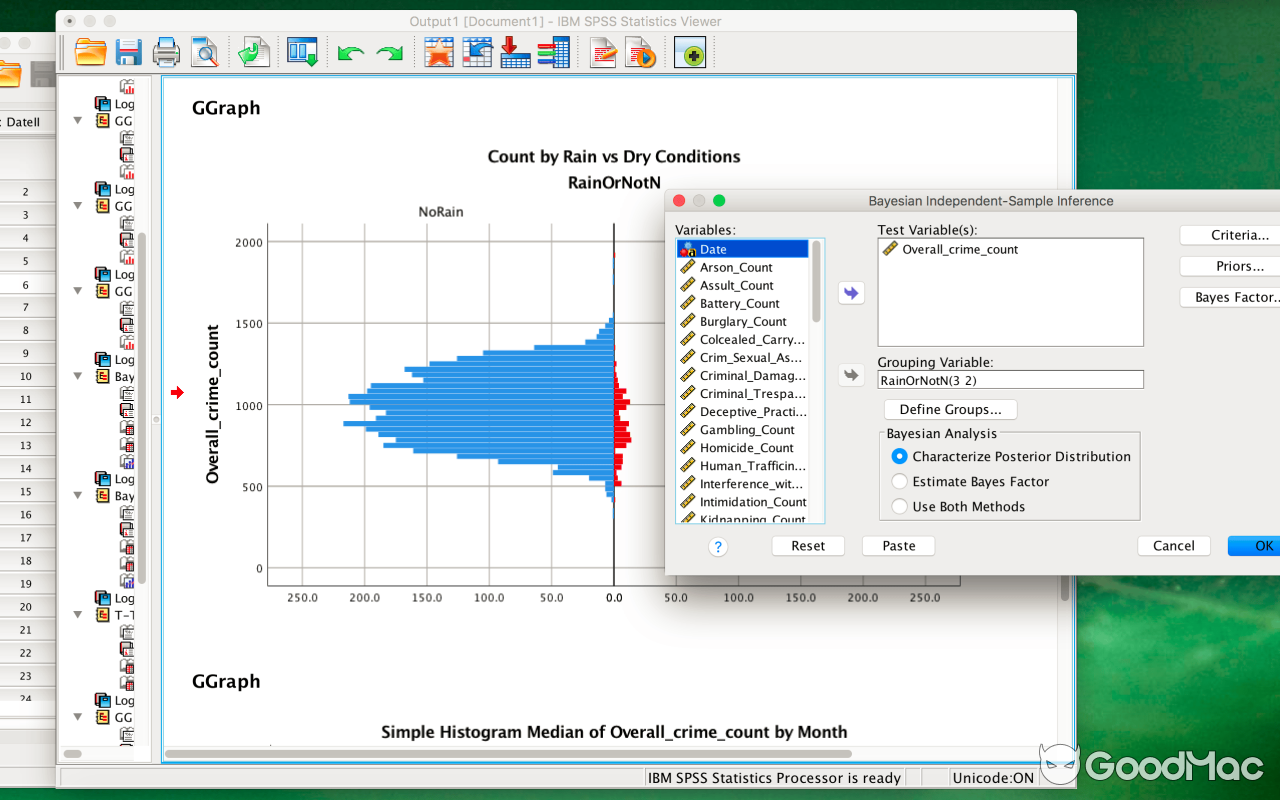Open print preview of the output
This screenshot has height=800, width=1280.
(205, 51)
